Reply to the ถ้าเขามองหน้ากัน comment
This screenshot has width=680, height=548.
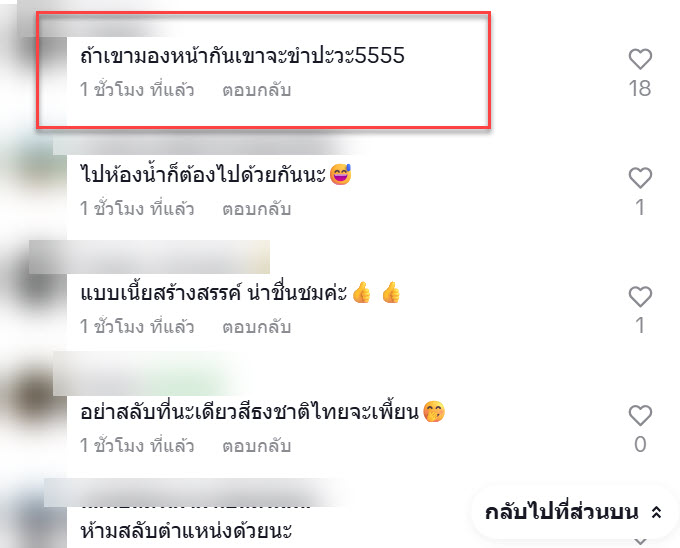point(256,90)
